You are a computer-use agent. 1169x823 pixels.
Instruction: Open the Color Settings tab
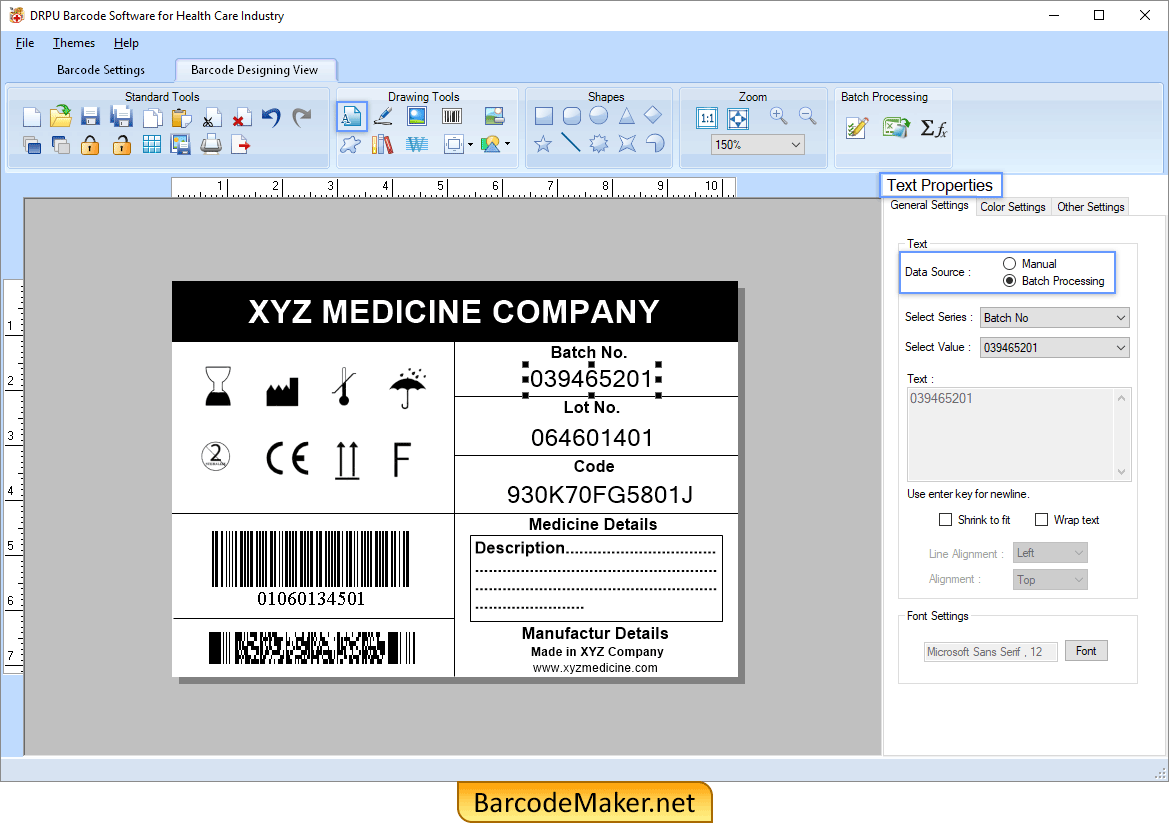[1012, 206]
